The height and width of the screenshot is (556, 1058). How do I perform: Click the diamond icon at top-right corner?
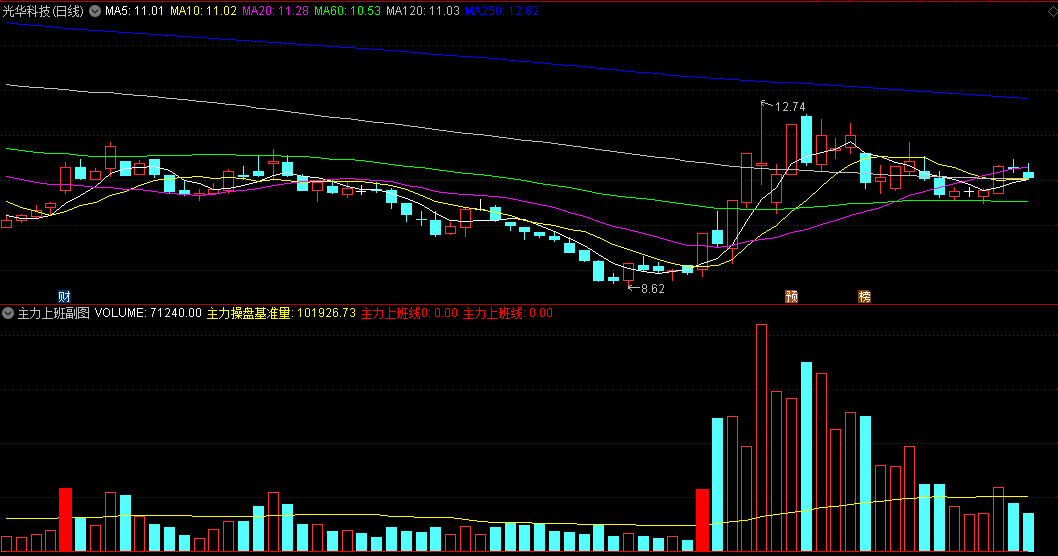coord(1052,11)
